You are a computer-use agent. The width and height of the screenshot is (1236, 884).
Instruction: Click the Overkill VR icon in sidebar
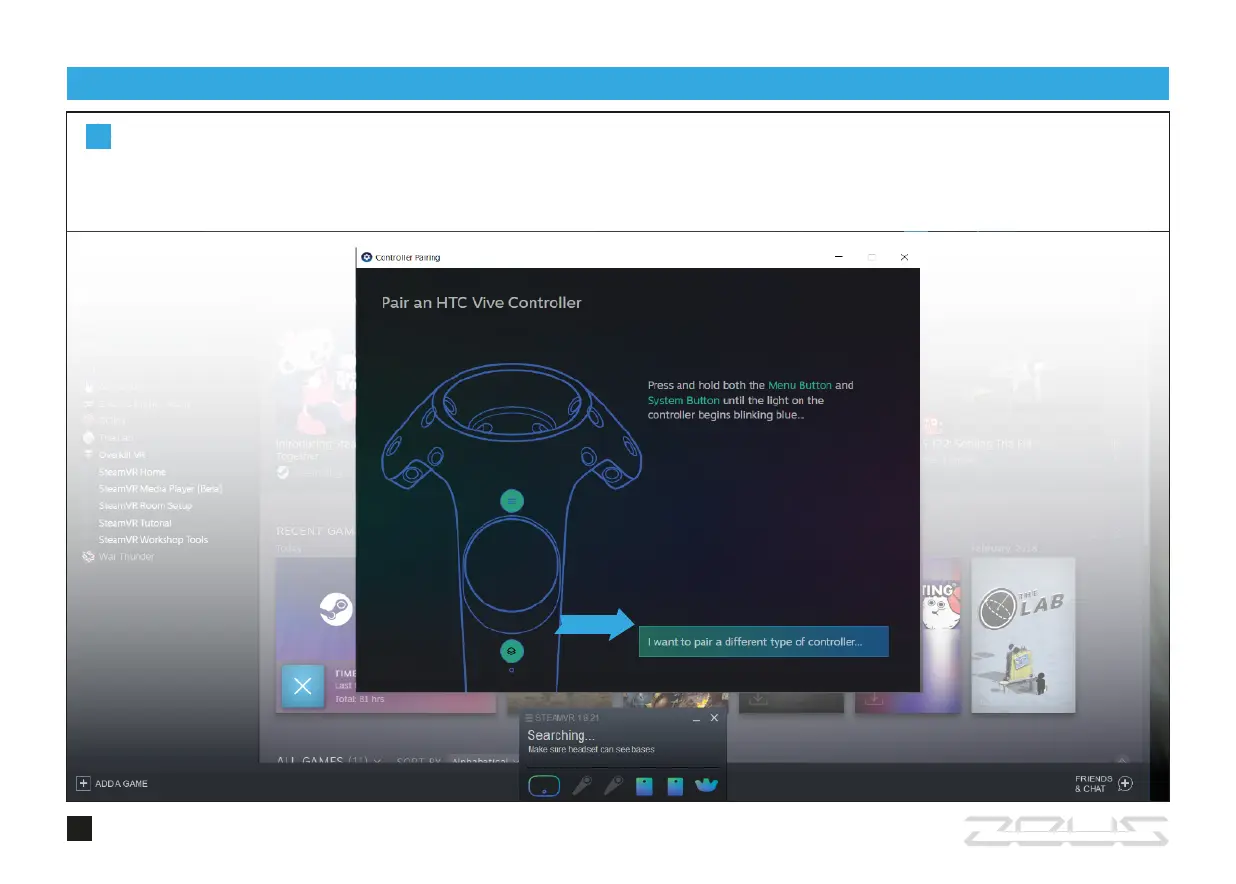point(88,455)
